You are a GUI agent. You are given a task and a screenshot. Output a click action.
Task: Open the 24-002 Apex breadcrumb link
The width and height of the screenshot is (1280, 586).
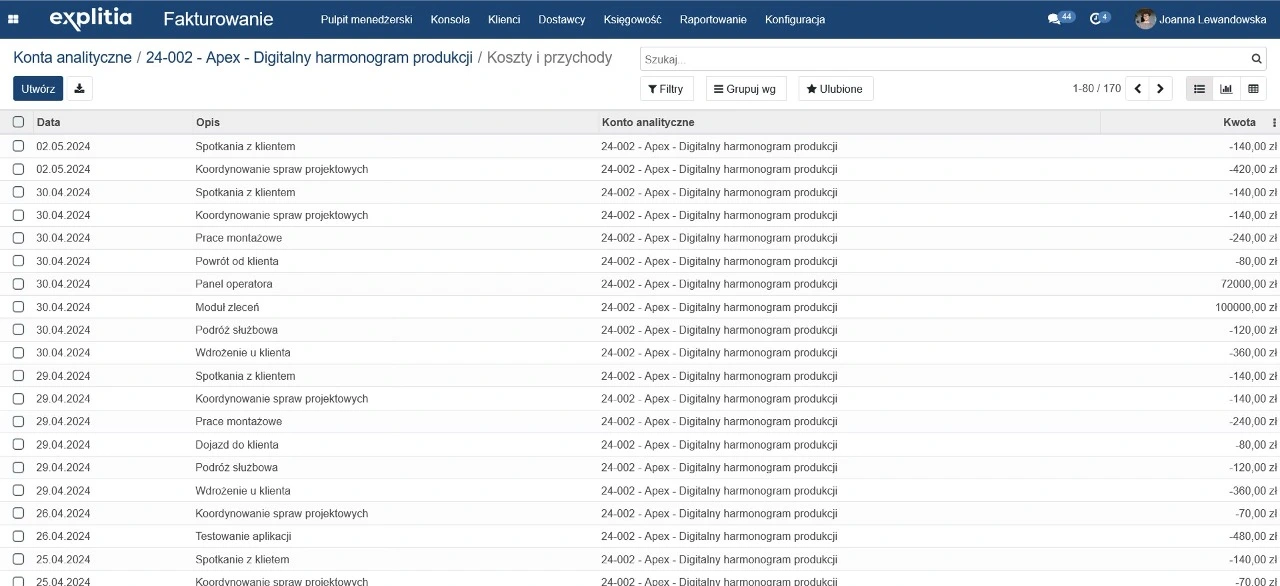pyautogui.click(x=309, y=58)
